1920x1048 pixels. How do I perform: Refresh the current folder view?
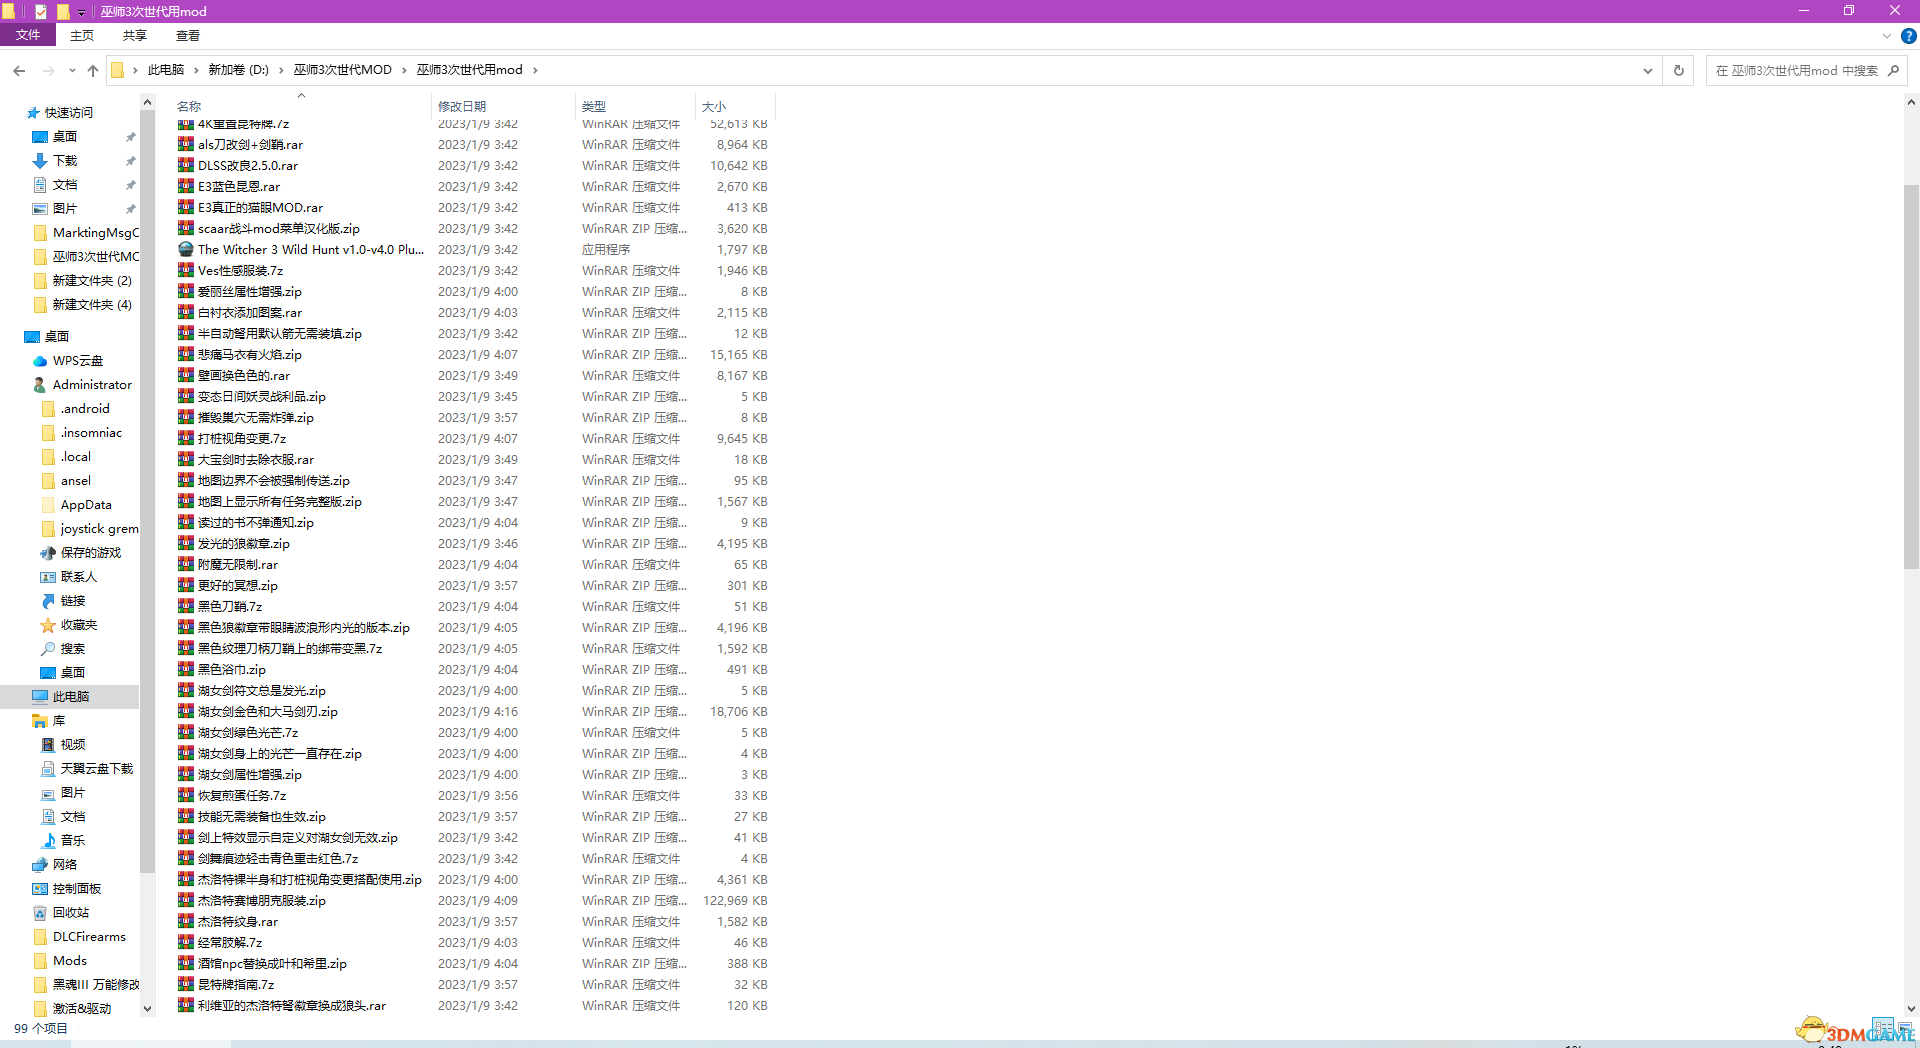click(x=1679, y=70)
